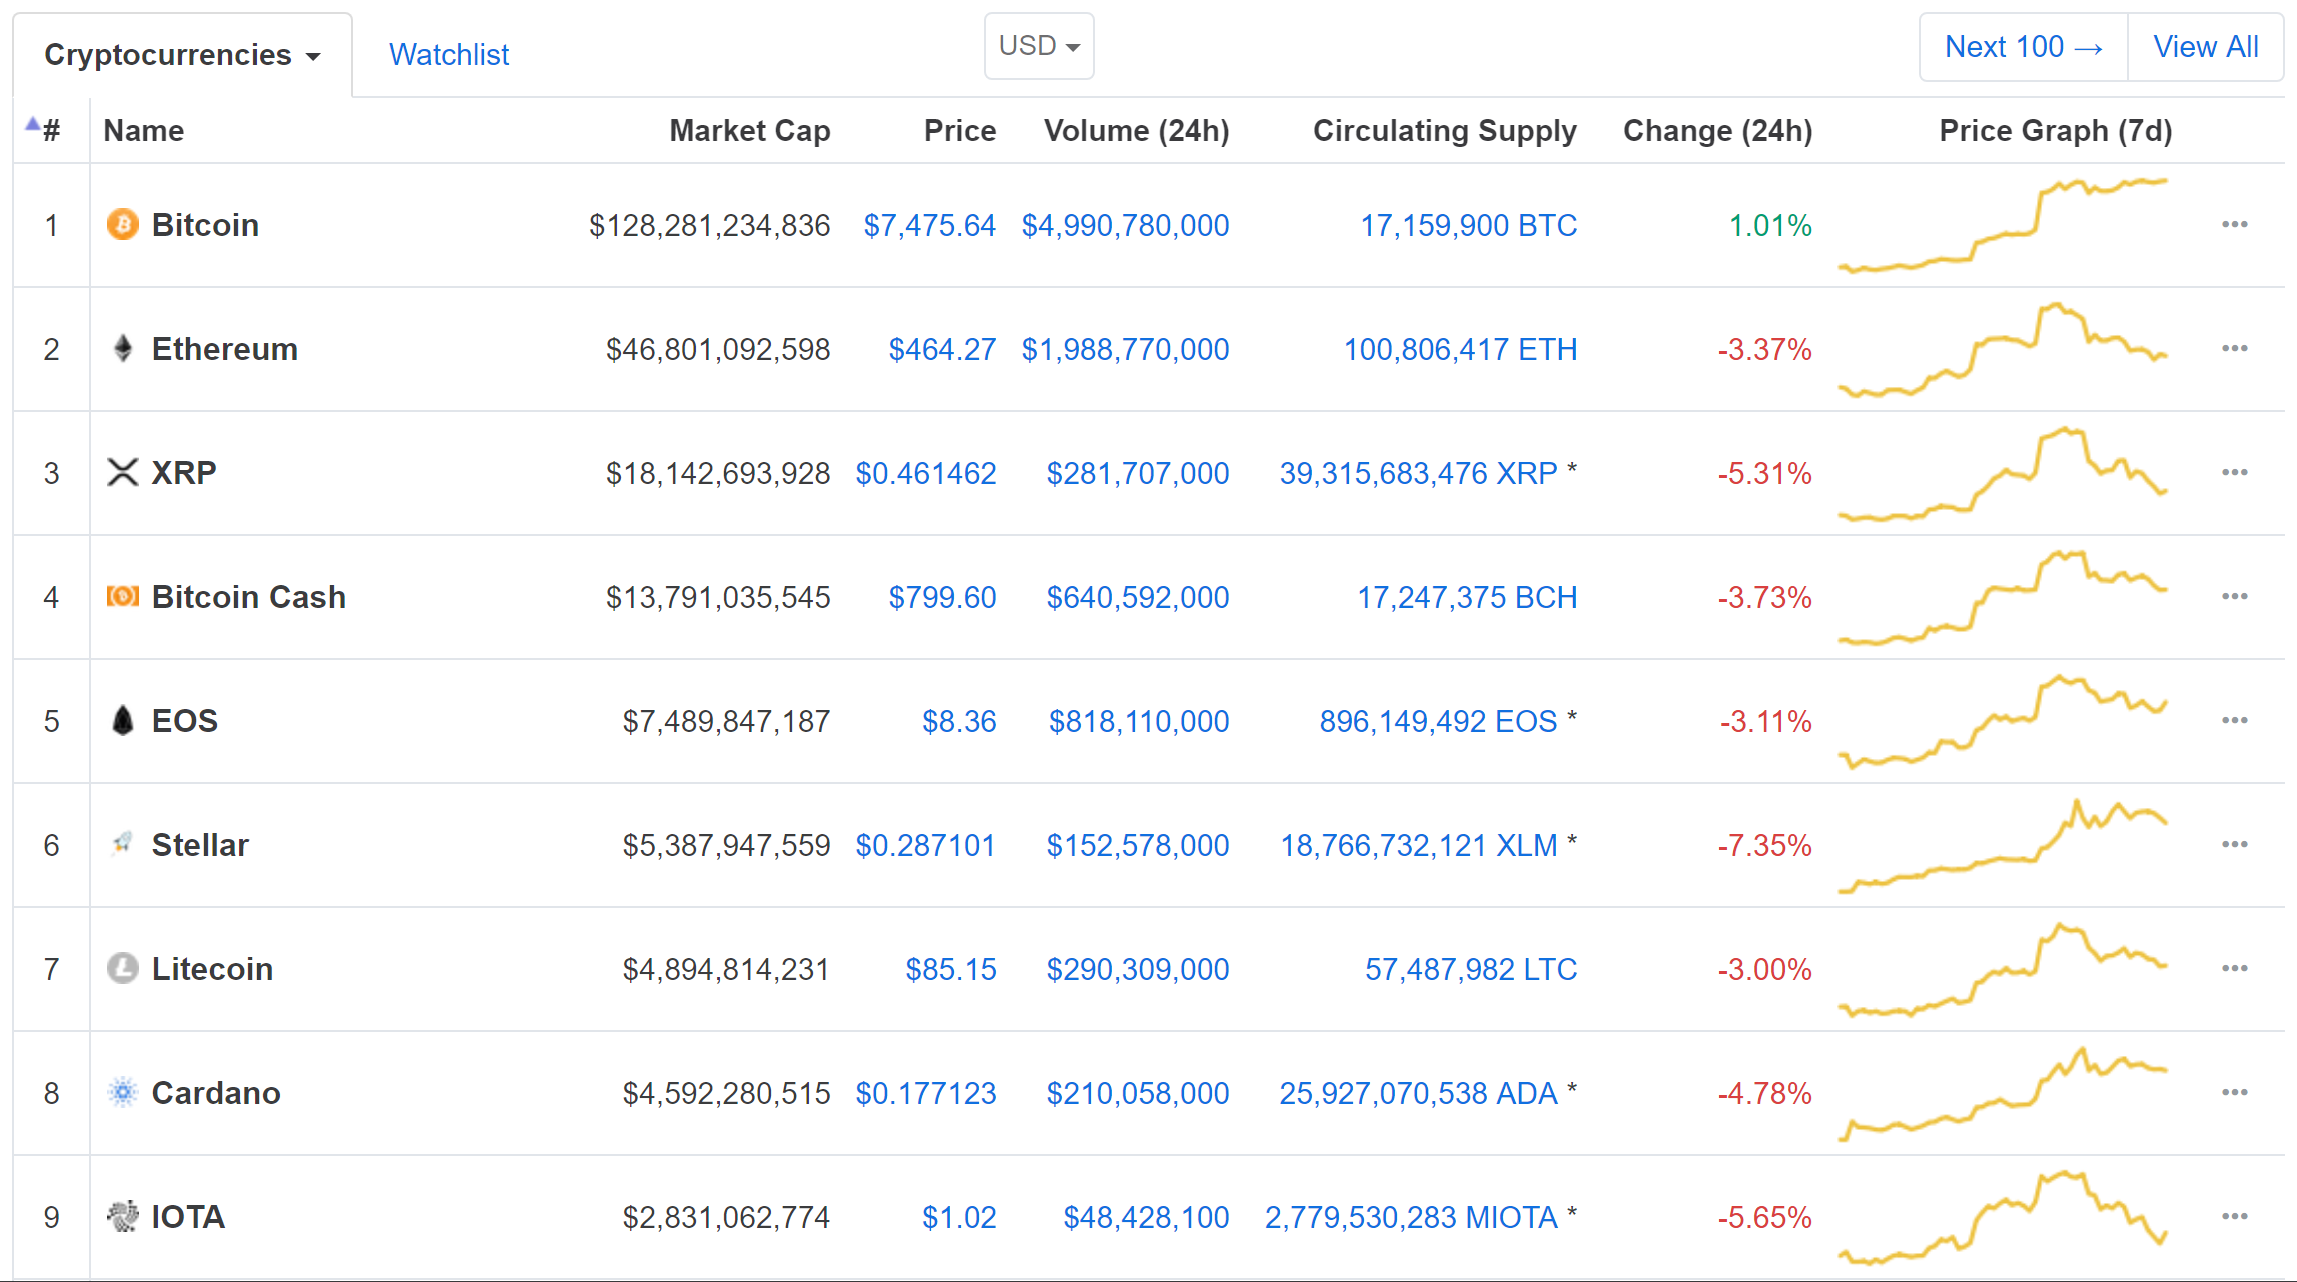Sort table by Name column header
The width and height of the screenshot is (2297, 1282).
pyautogui.click(x=144, y=130)
